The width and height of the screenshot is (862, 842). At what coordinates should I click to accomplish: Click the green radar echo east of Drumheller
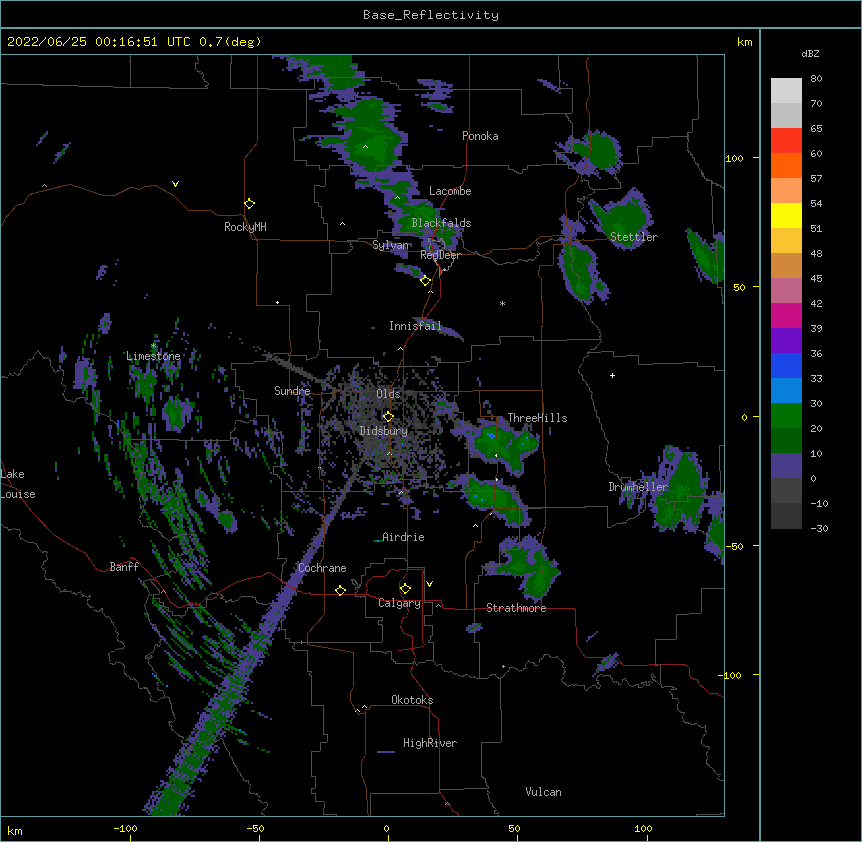pyautogui.click(x=681, y=491)
